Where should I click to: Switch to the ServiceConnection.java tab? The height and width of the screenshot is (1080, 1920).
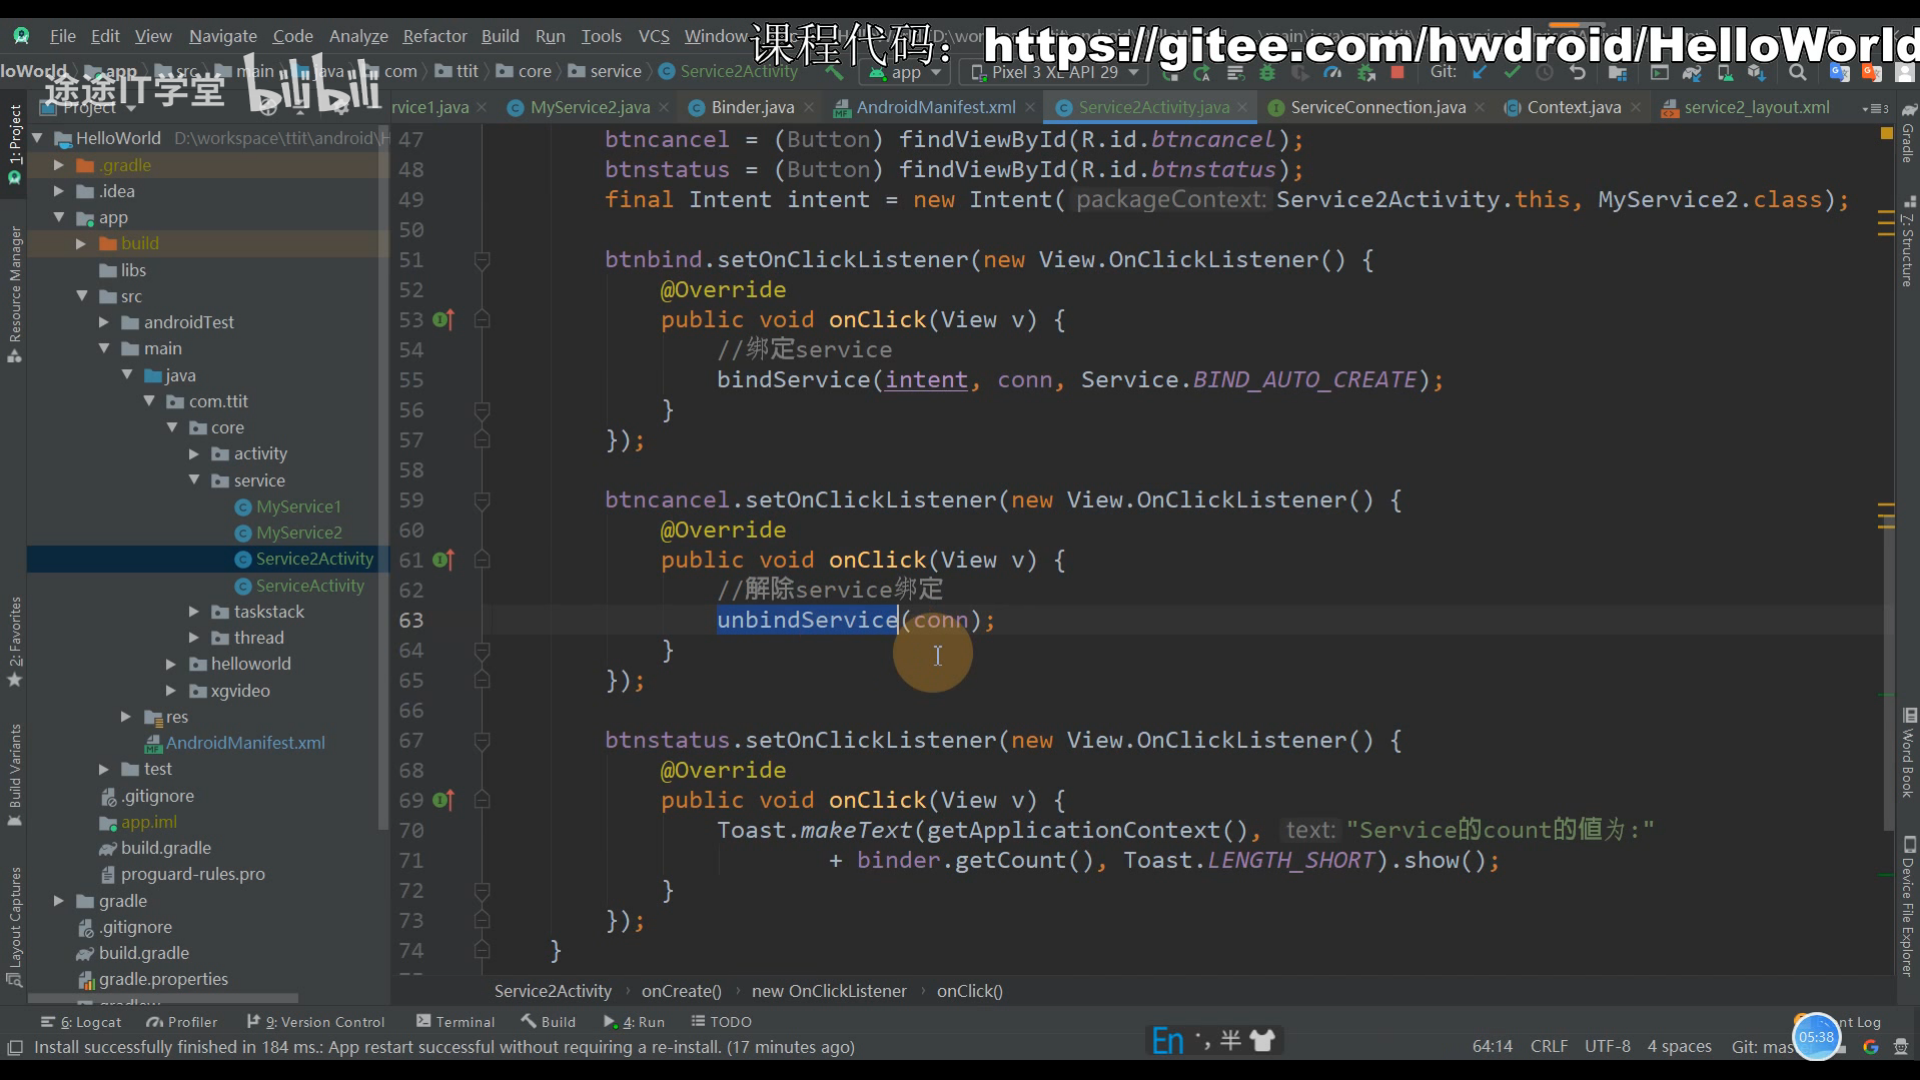(x=1377, y=107)
